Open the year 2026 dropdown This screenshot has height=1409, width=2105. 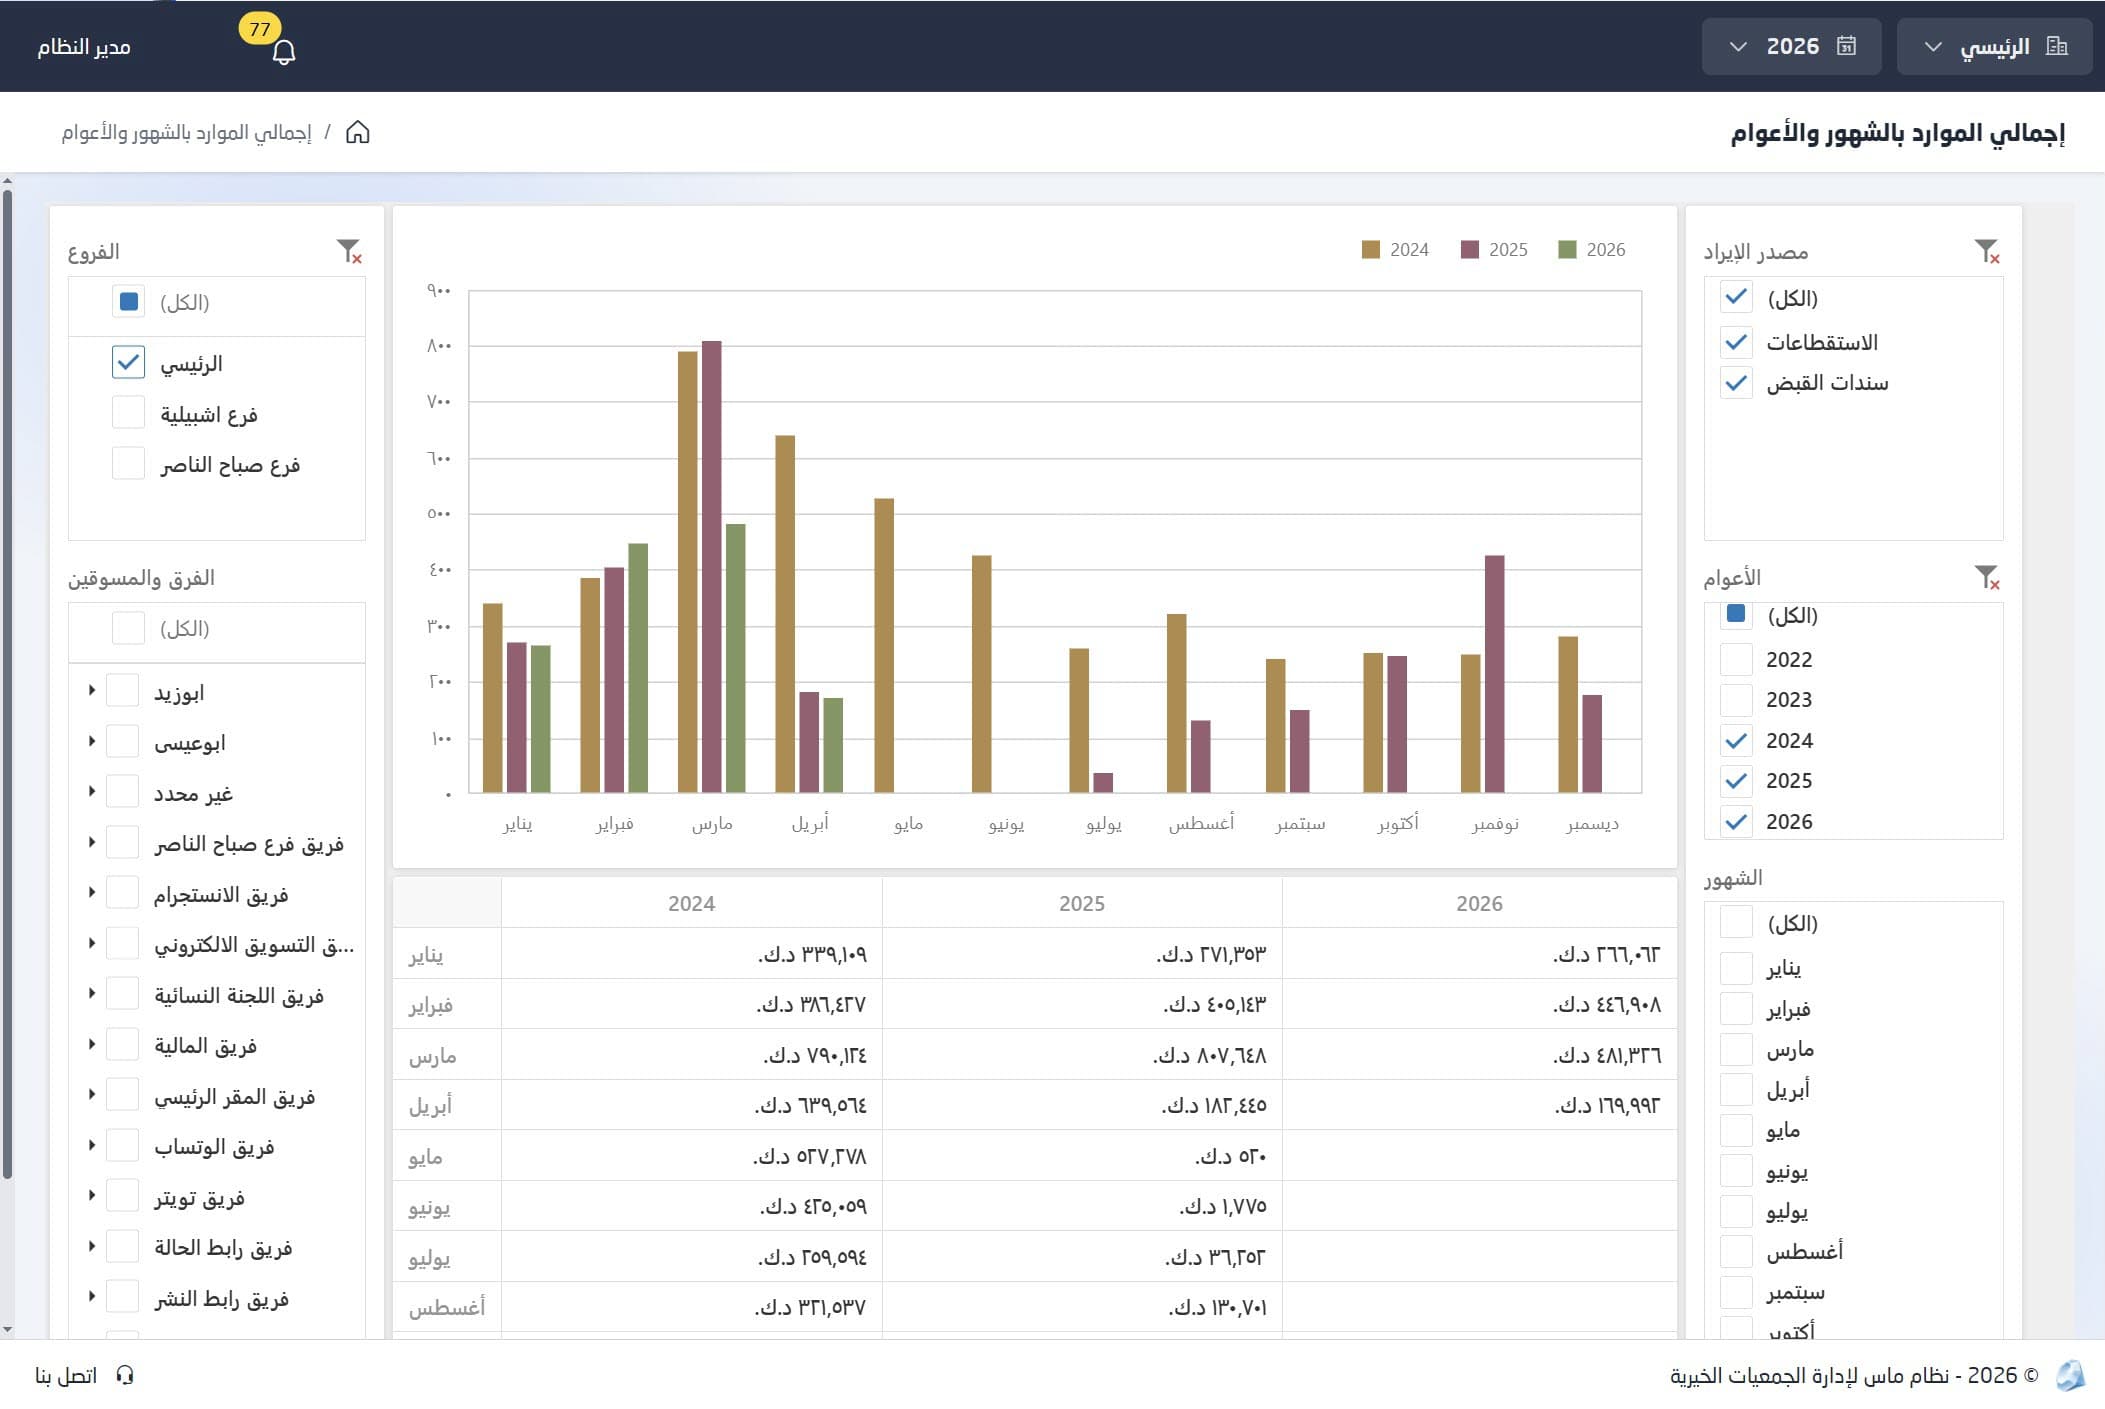coord(1791,46)
